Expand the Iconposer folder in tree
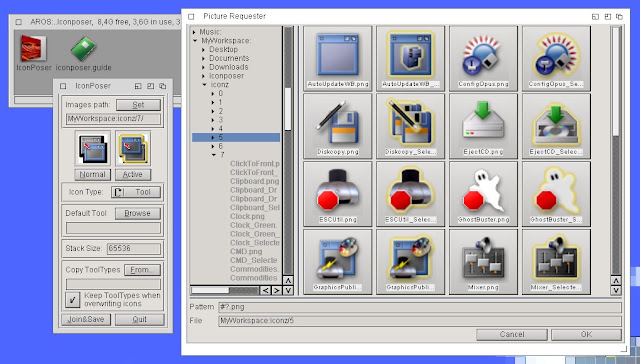This screenshot has width=640, height=364. 204,76
